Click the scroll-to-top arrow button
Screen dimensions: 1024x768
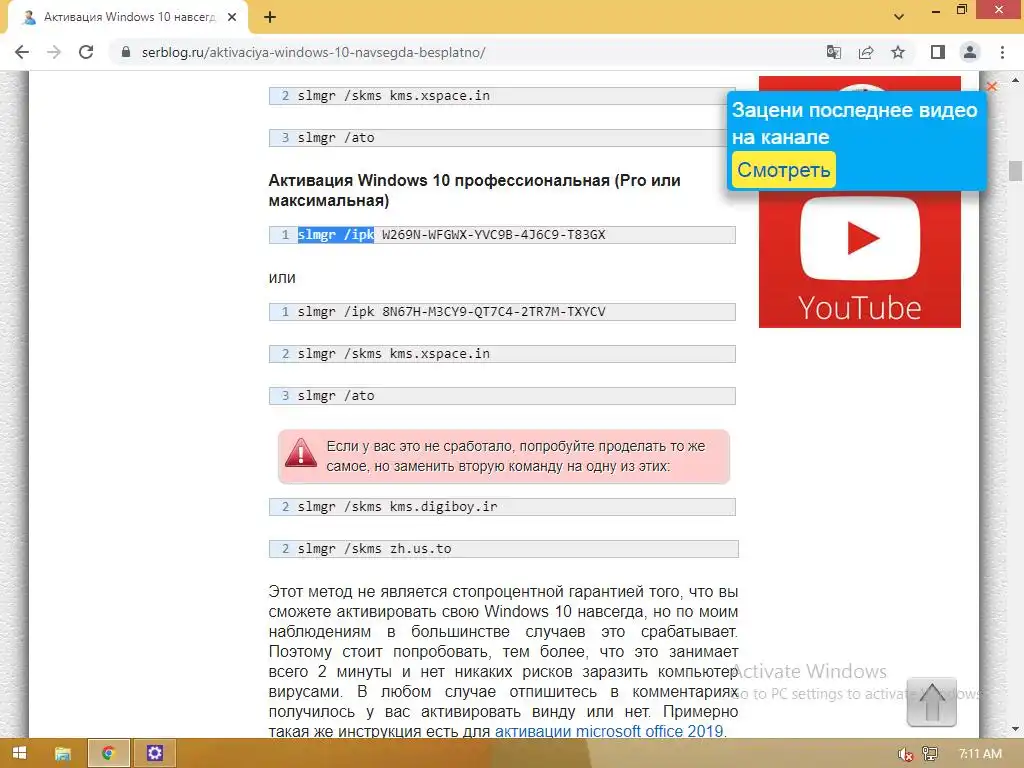coord(931,702)
